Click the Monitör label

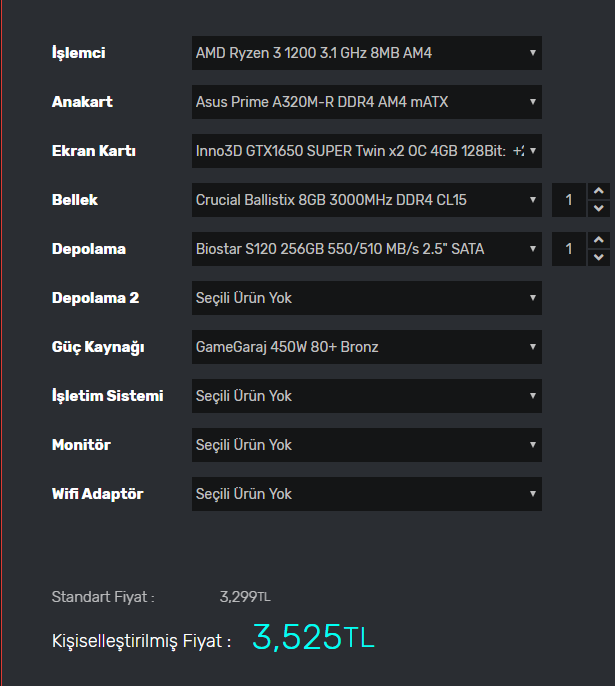click(81, 445)
